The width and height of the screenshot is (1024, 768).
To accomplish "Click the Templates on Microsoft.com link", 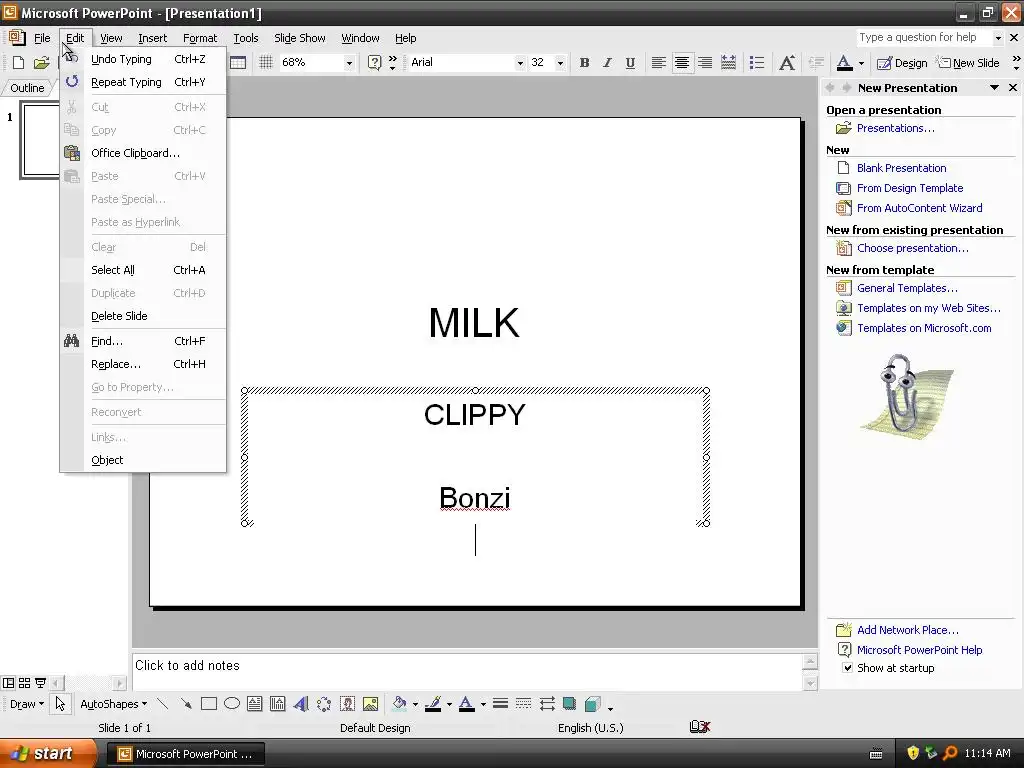I will (x=924, y=328).
